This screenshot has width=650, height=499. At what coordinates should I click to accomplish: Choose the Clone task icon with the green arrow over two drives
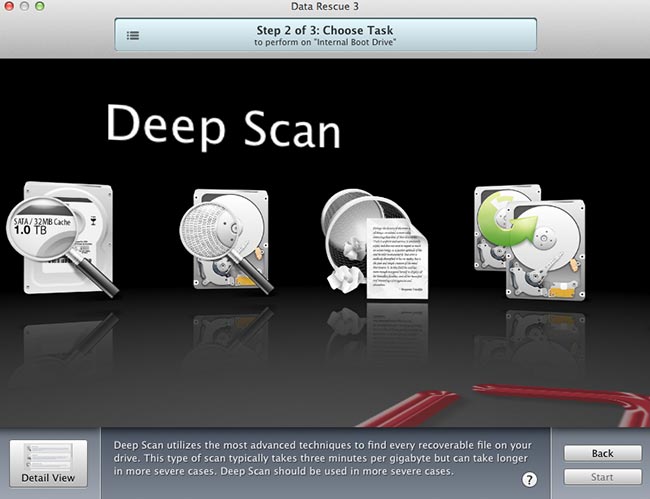tap(530, 243)
